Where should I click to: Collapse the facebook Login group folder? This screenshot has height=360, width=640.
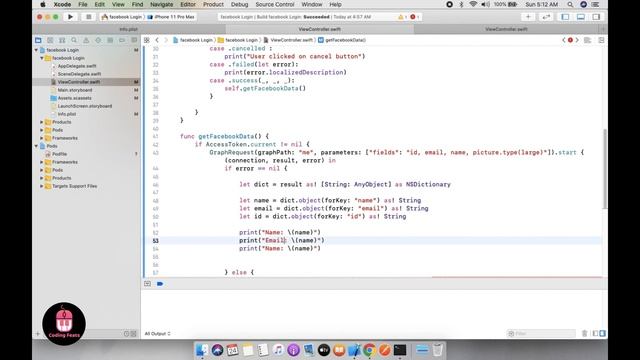tap(42, 58)
